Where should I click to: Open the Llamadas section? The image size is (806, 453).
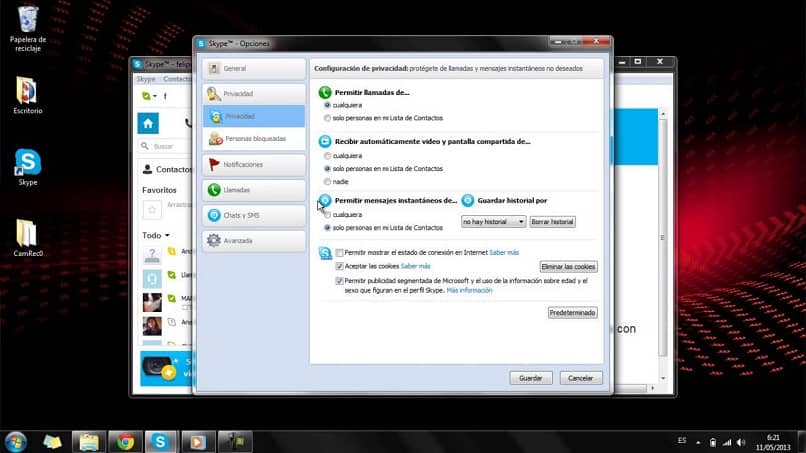(254, 190)
